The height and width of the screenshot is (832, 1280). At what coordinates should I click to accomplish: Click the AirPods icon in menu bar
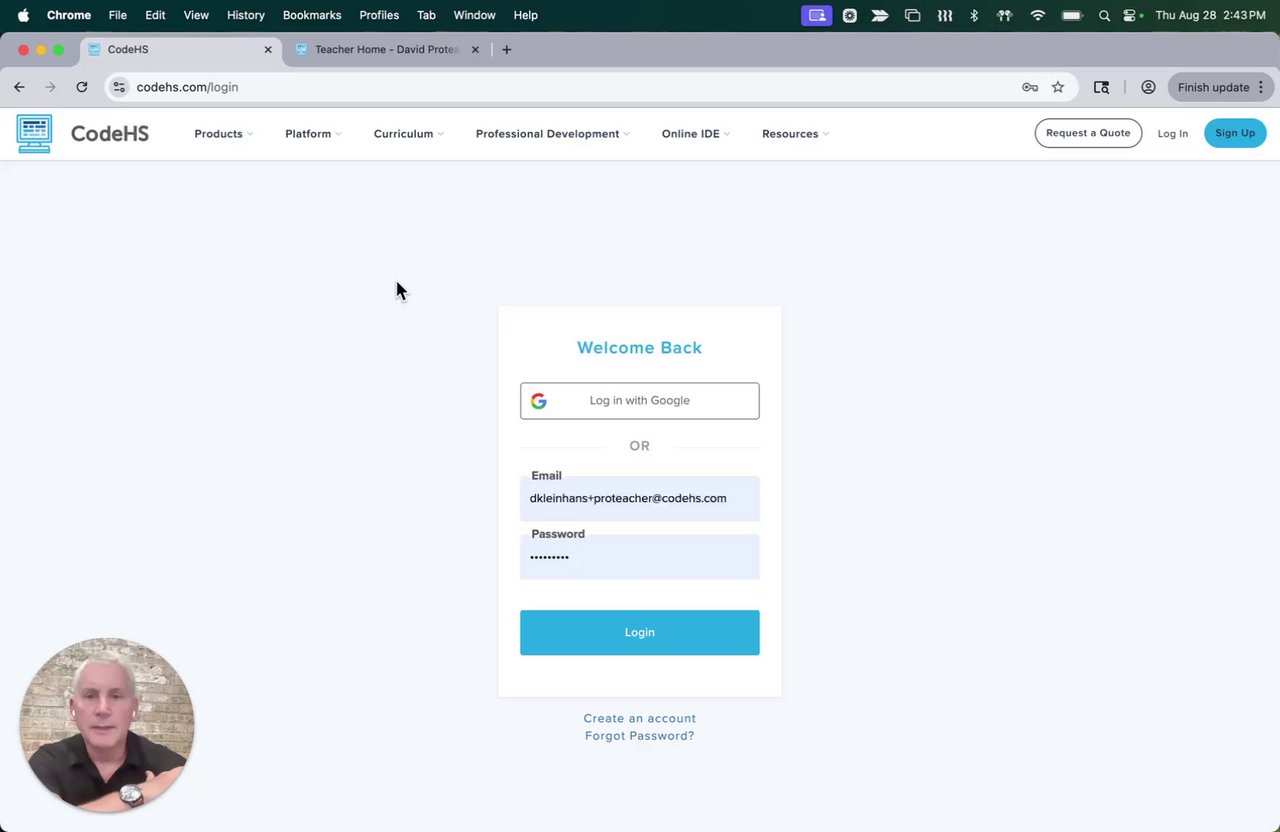[x=1005, y=15]
